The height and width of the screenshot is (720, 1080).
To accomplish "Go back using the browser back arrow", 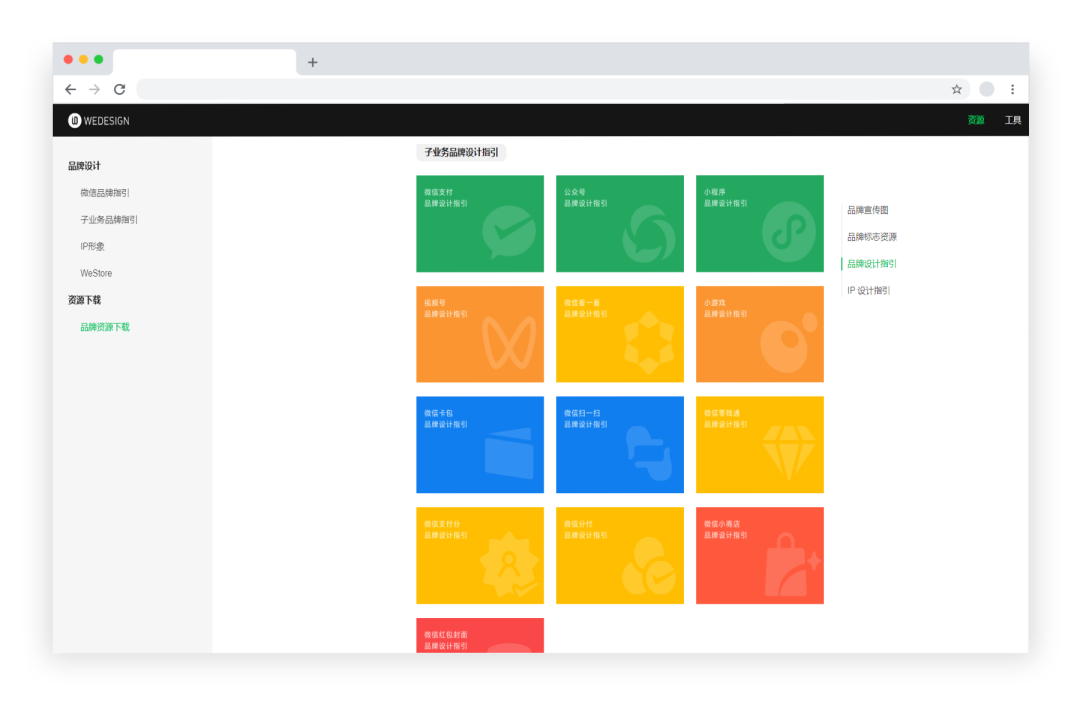I will pos(70,90).
